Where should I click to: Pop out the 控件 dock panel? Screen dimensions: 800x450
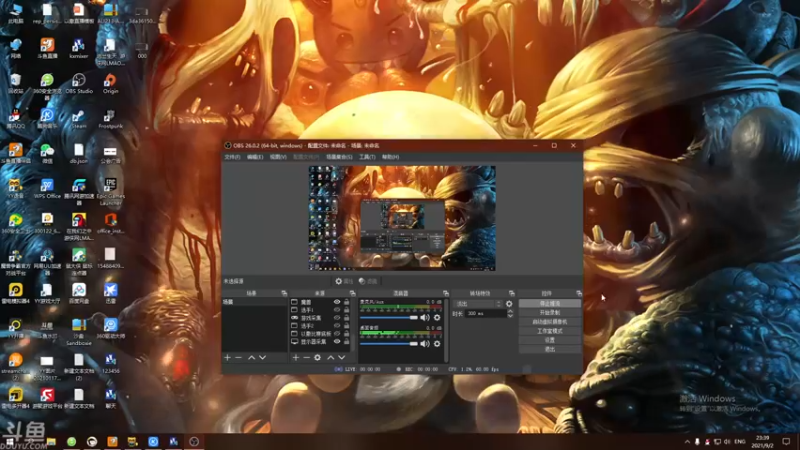pos(579,293)
